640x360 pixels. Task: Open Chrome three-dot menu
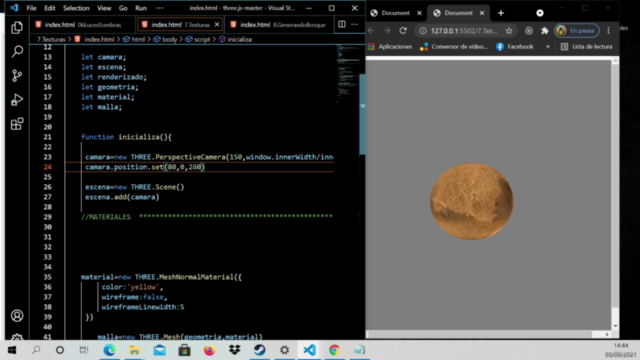pos(608,31)
